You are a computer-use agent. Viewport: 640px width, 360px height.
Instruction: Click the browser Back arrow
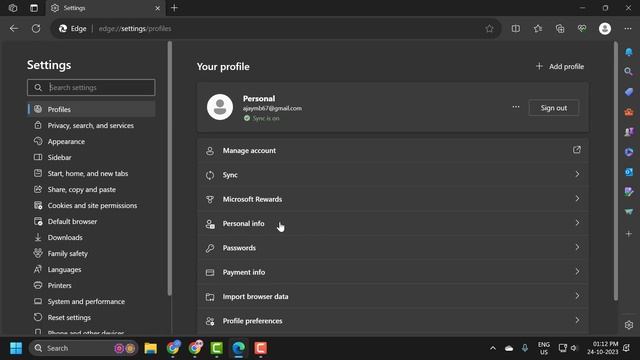14,29
